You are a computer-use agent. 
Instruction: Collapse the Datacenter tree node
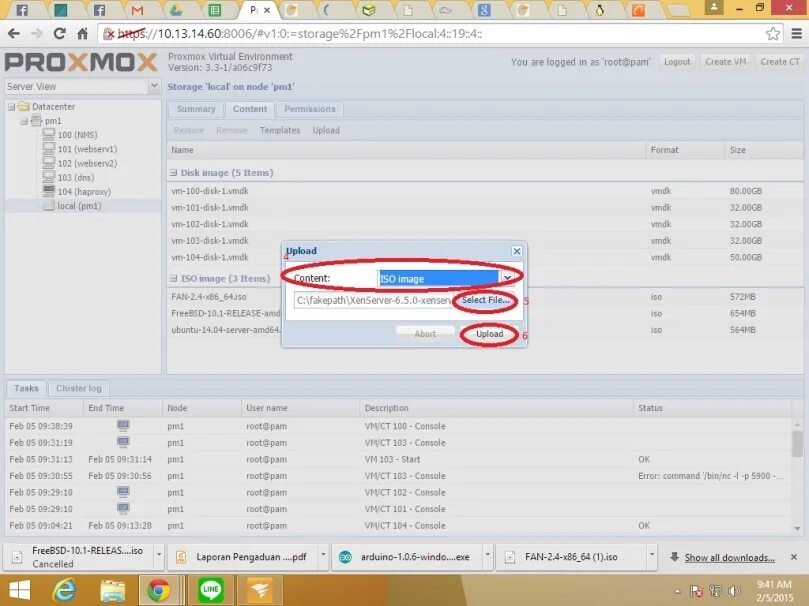[x=11, y=107]
